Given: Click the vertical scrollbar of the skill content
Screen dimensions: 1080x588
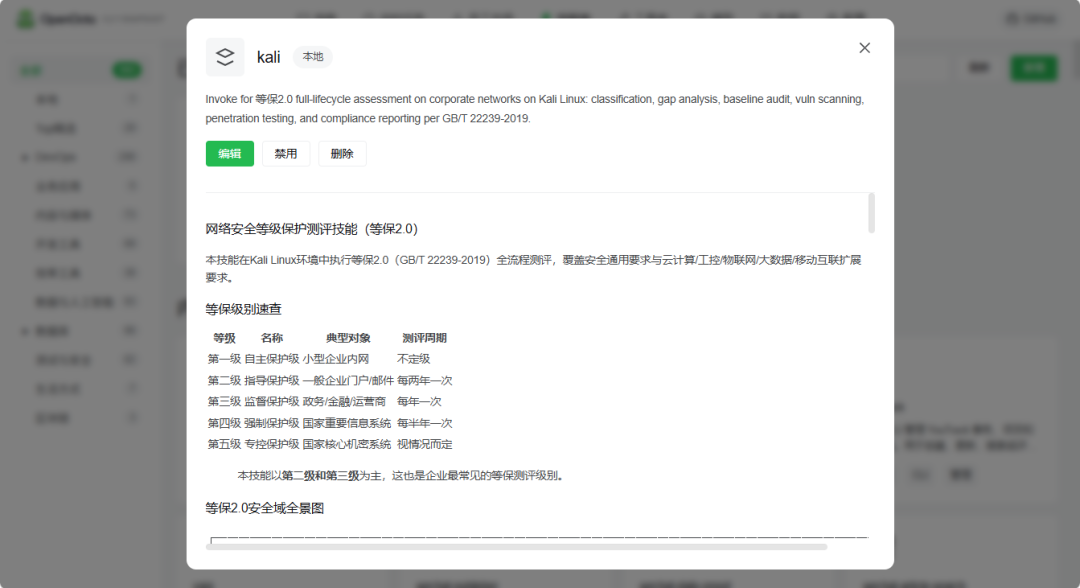Looking at the screenshot, I should [871, 213].
